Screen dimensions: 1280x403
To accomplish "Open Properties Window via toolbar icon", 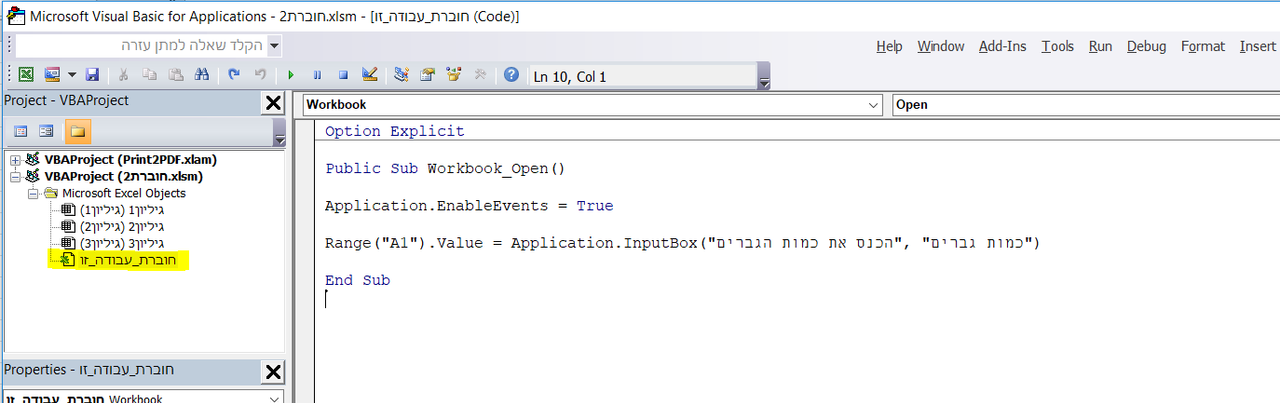I will click(428, 75).
